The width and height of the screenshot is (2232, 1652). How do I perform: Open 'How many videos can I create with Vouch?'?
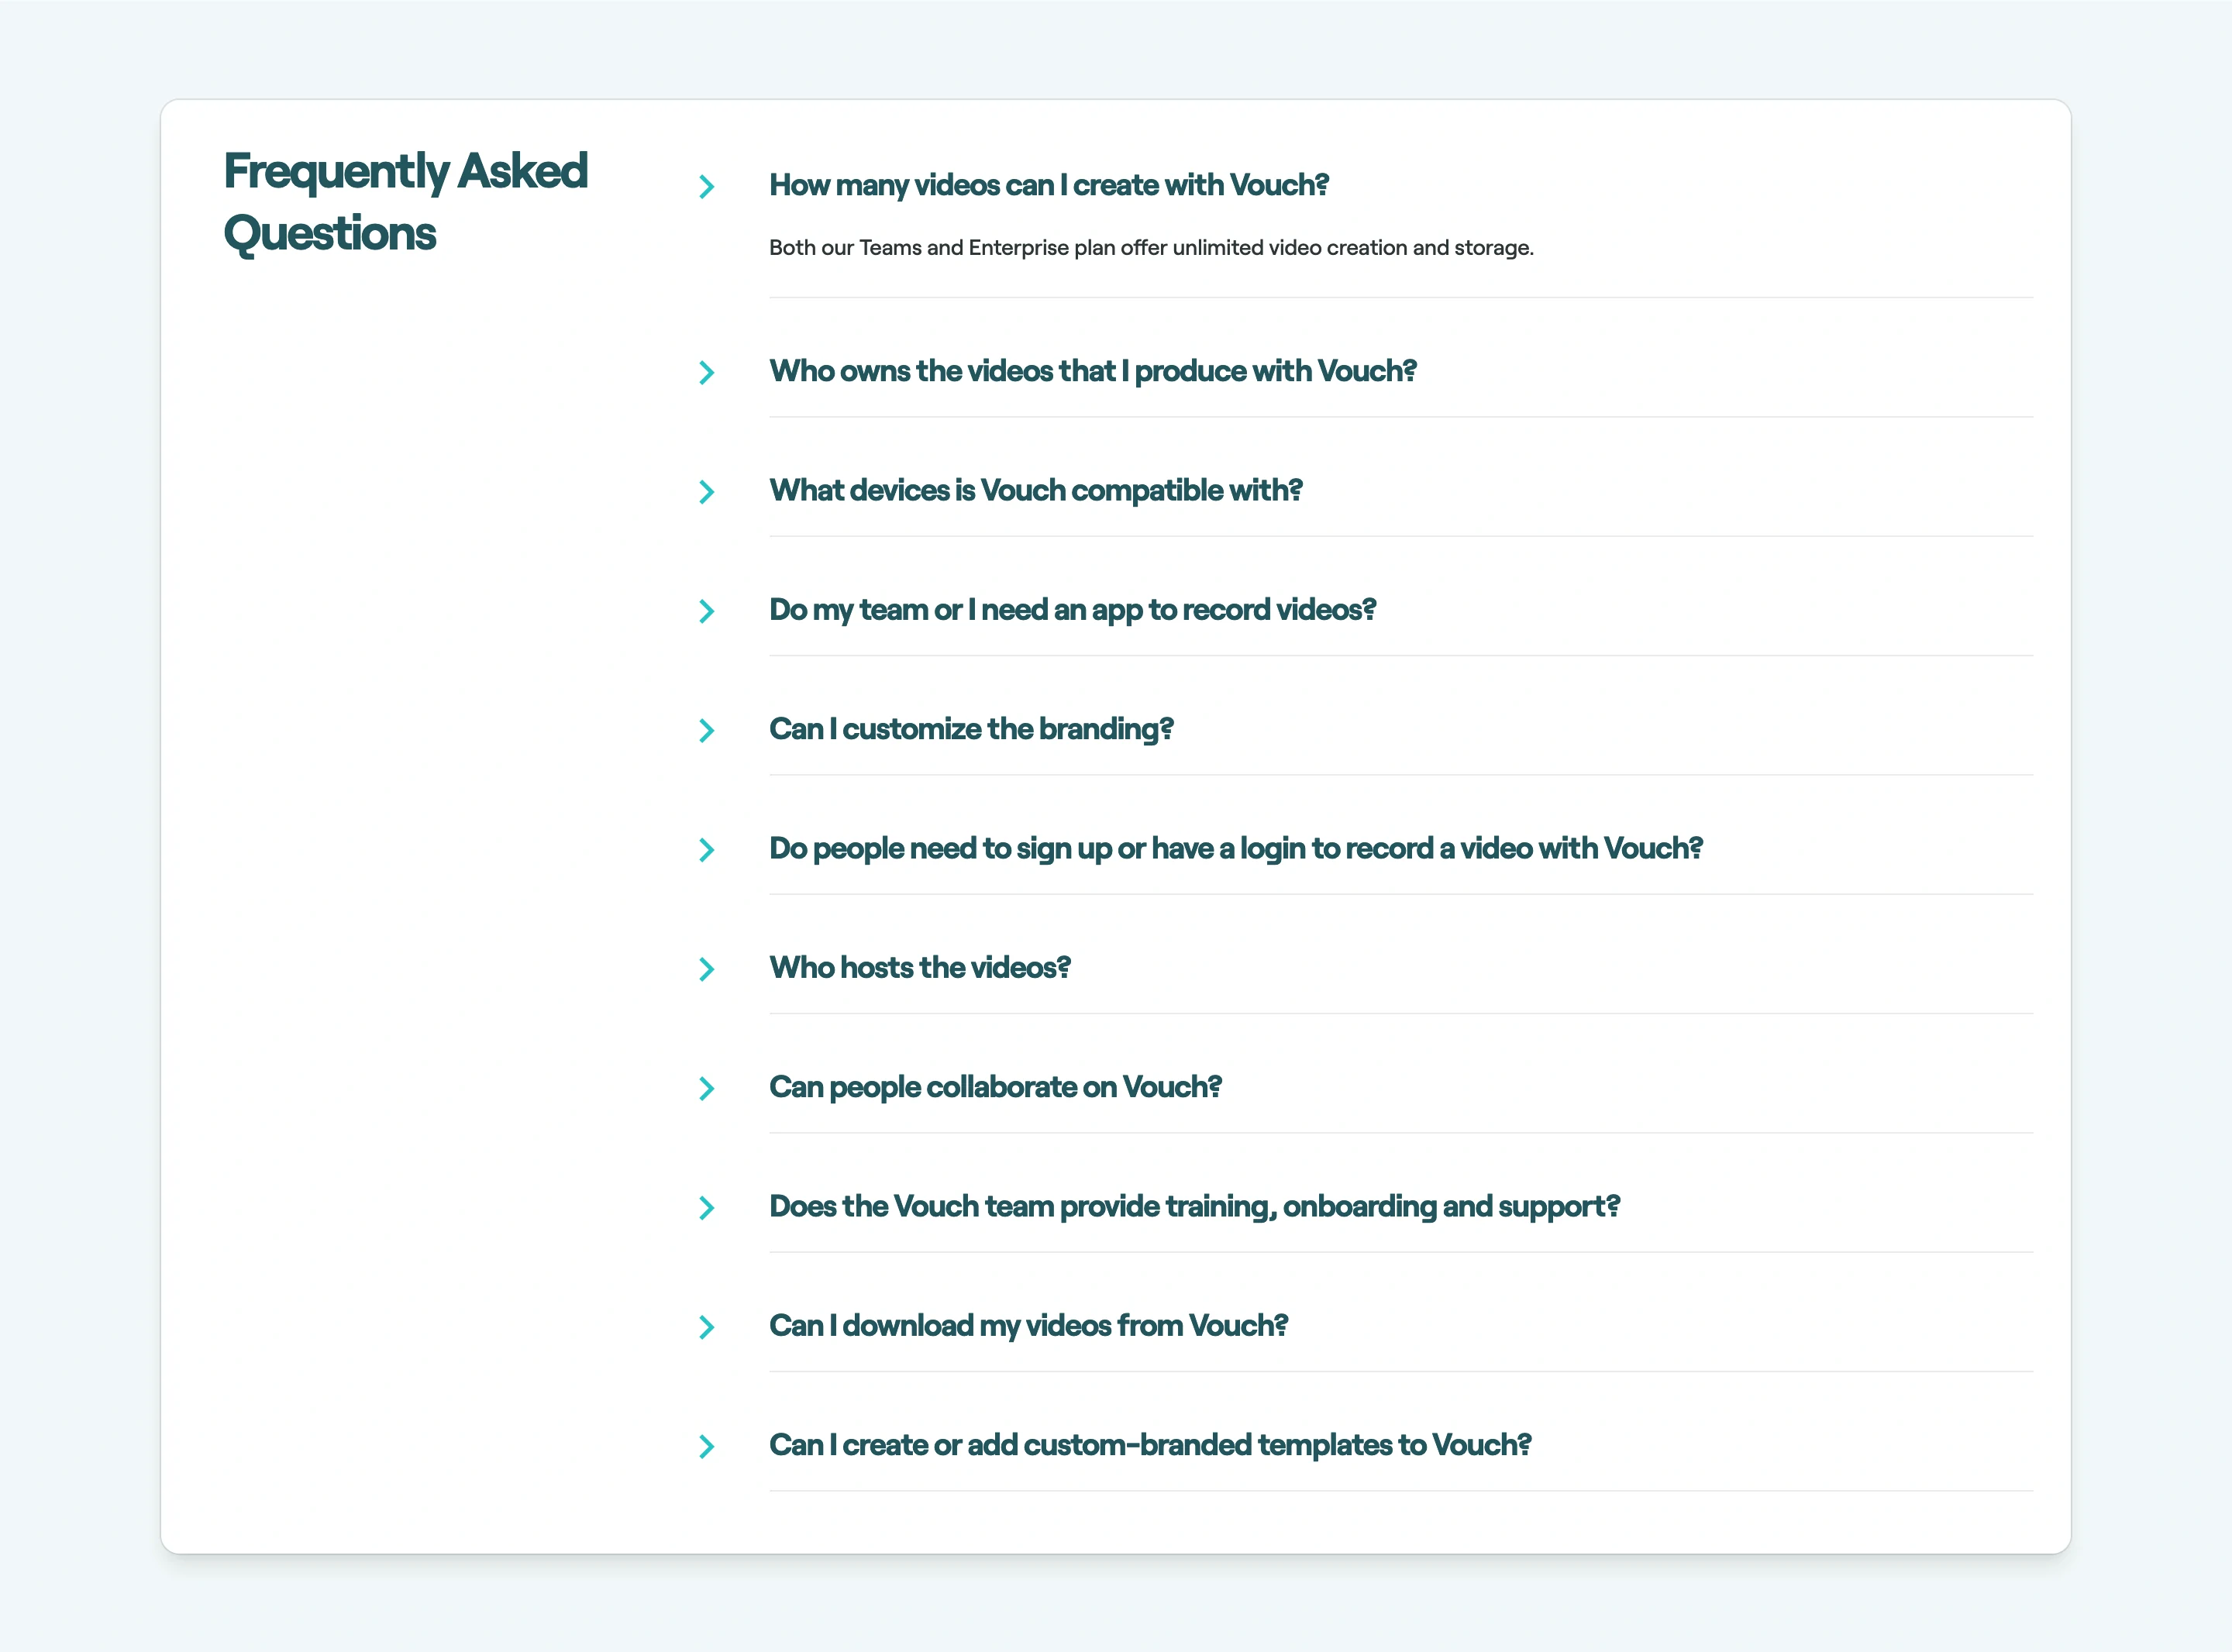[x=1049, y=185]
